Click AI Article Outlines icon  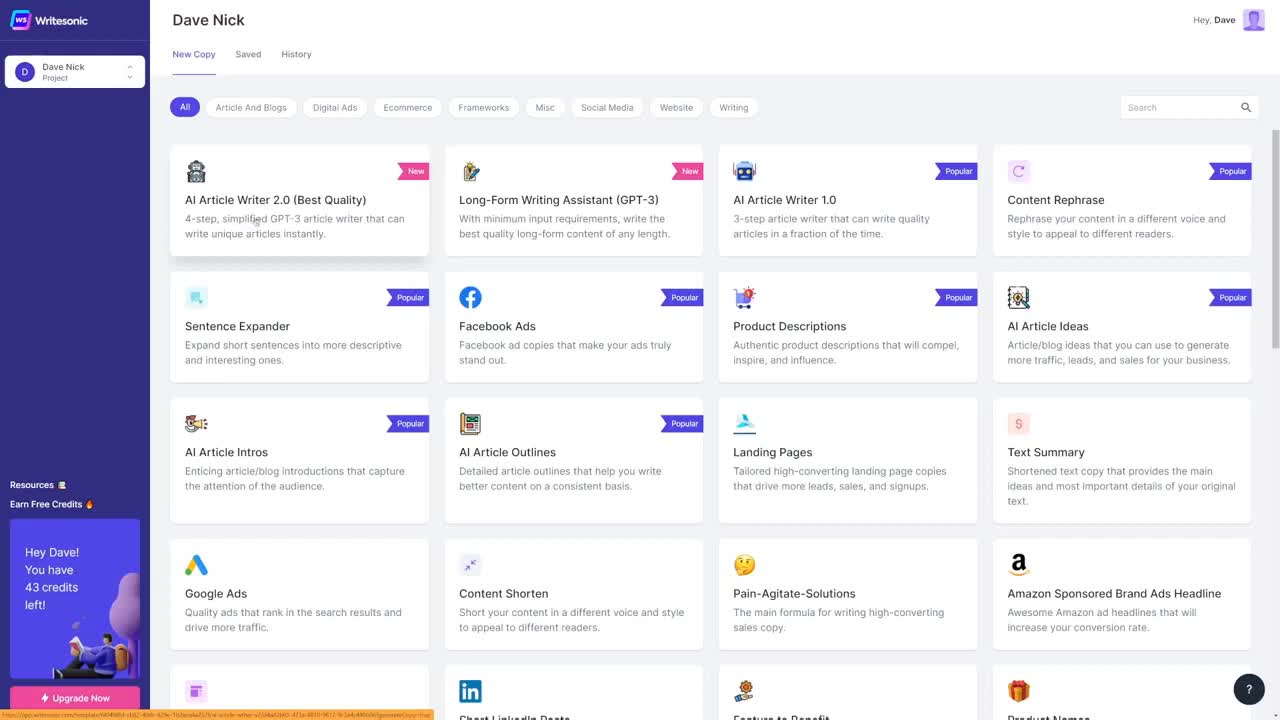pyautogui.click(x=470, y=423)
